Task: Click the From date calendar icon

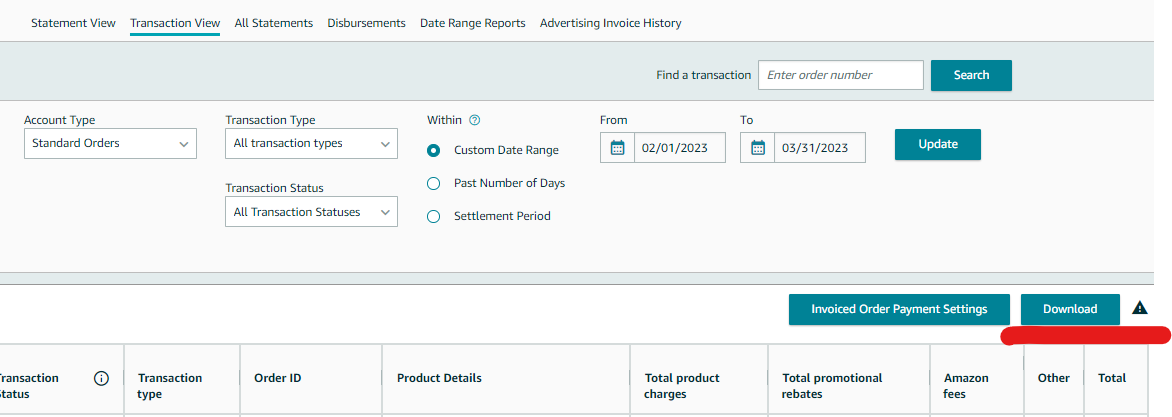Action: 617,148
